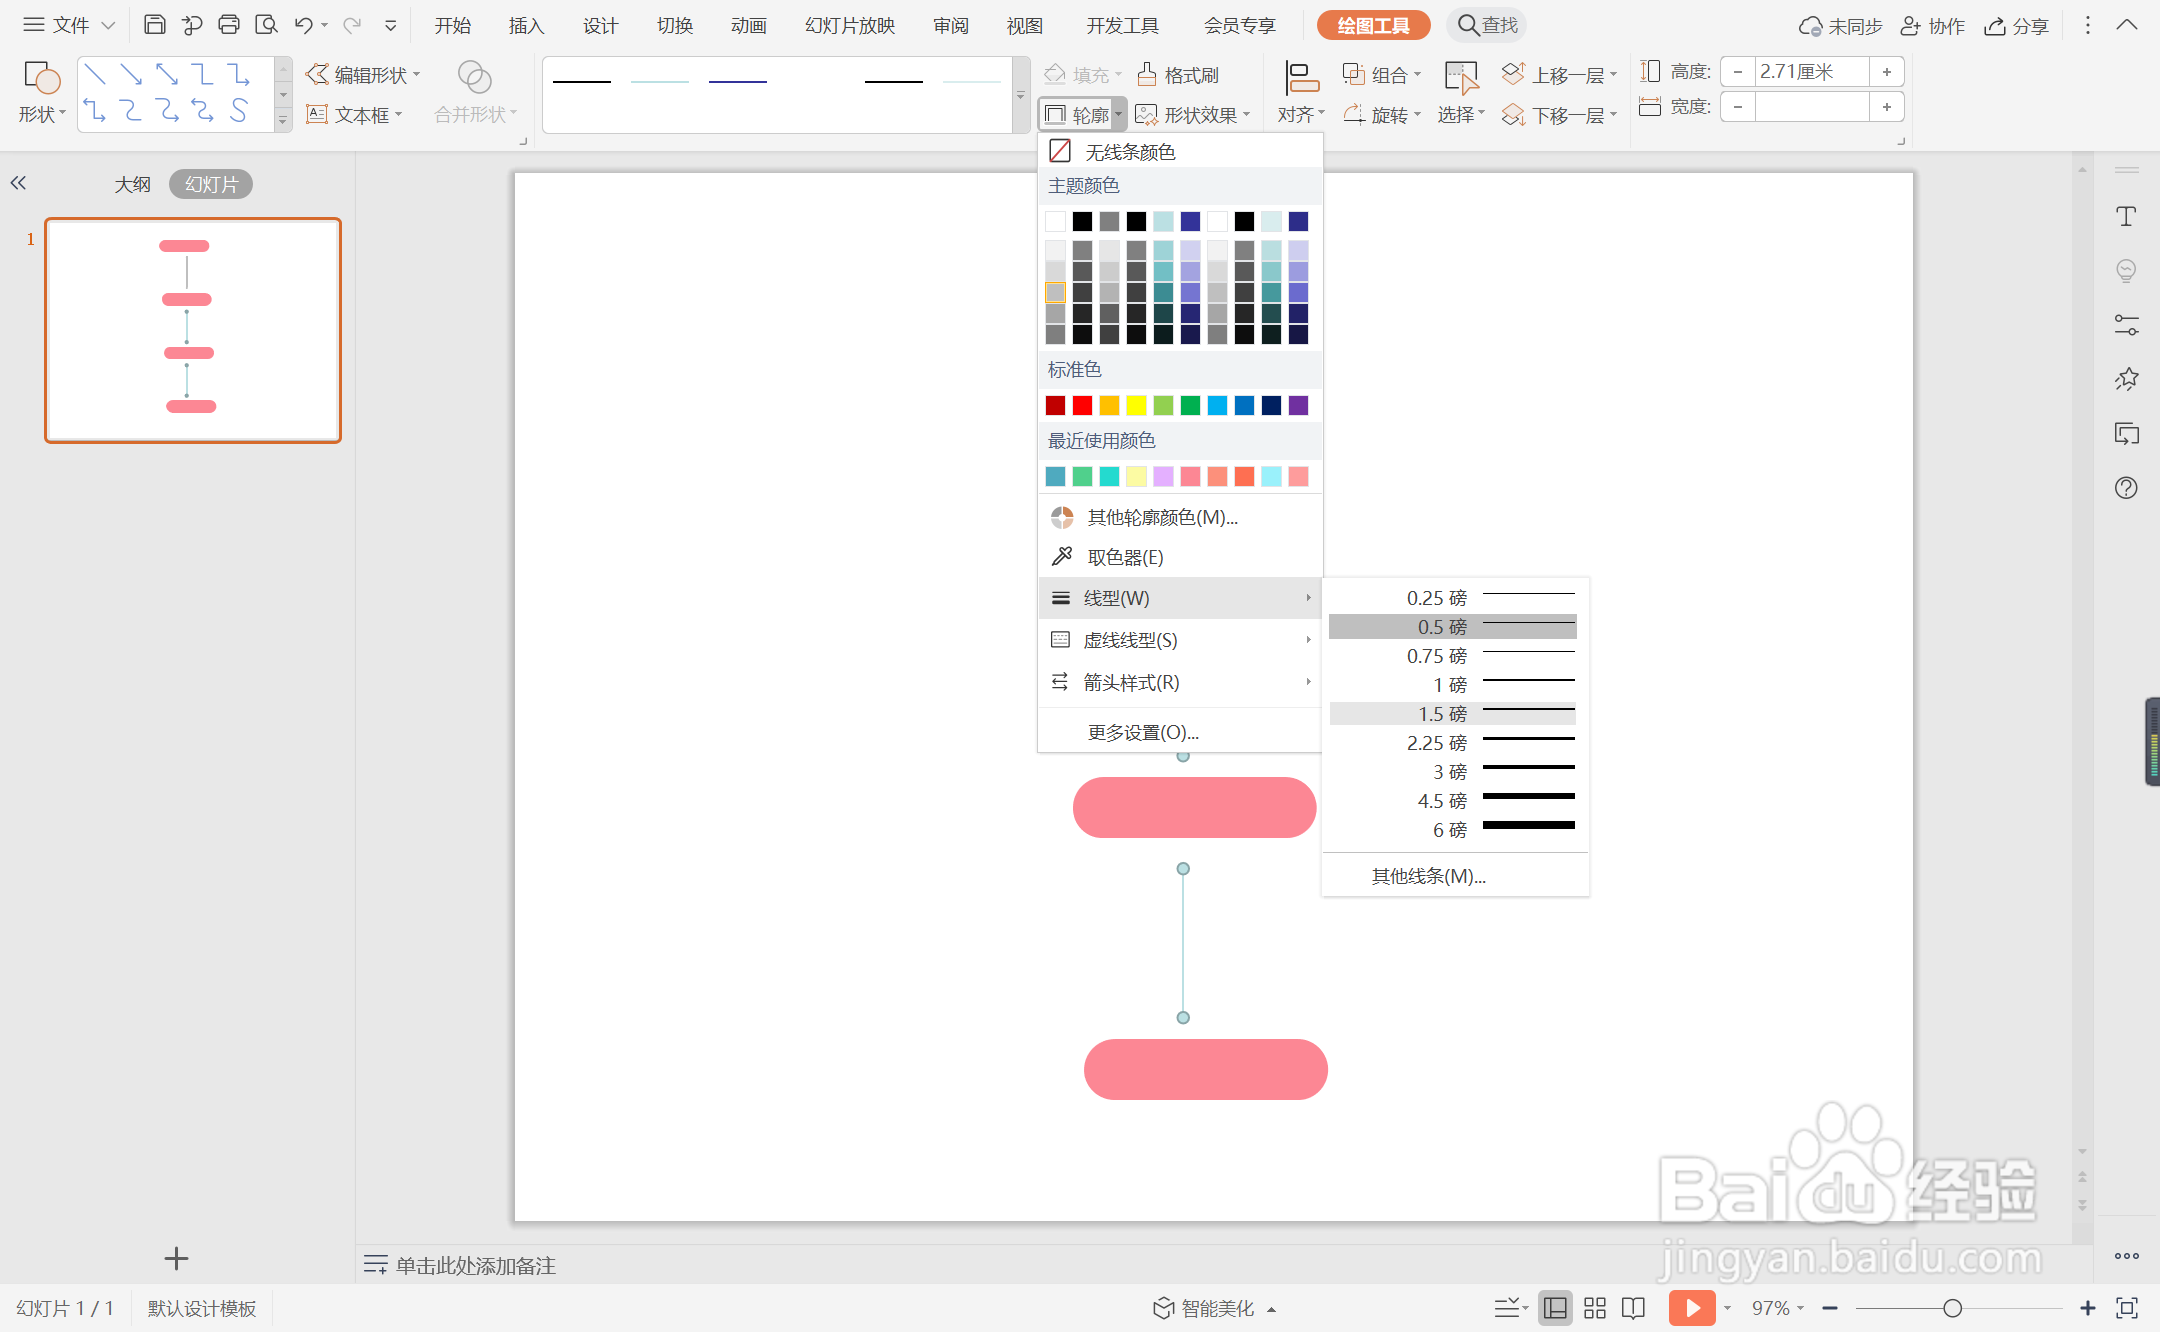Click the slide 1 thumbnail
Image resolution: width=2160 pixels, height=1332 pixels.
pyautogui.click(x=193, y=330)
